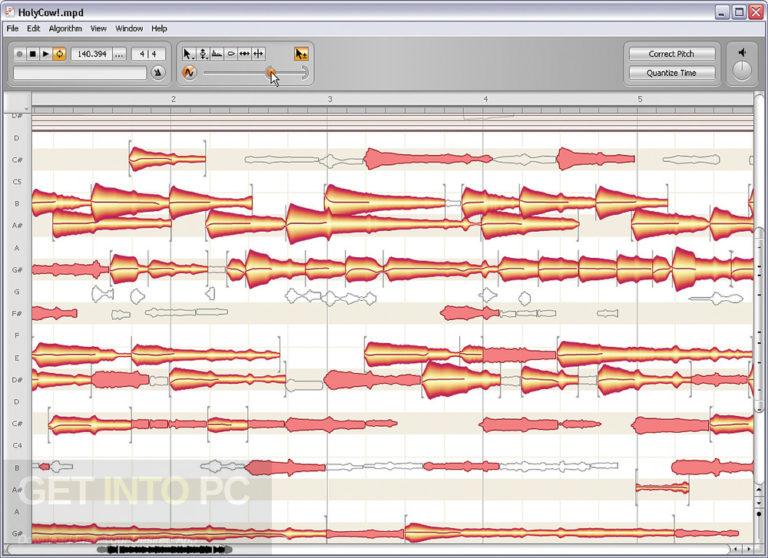768x558 pixels.
Task: Select the amplitude tool
Action: 231,54
